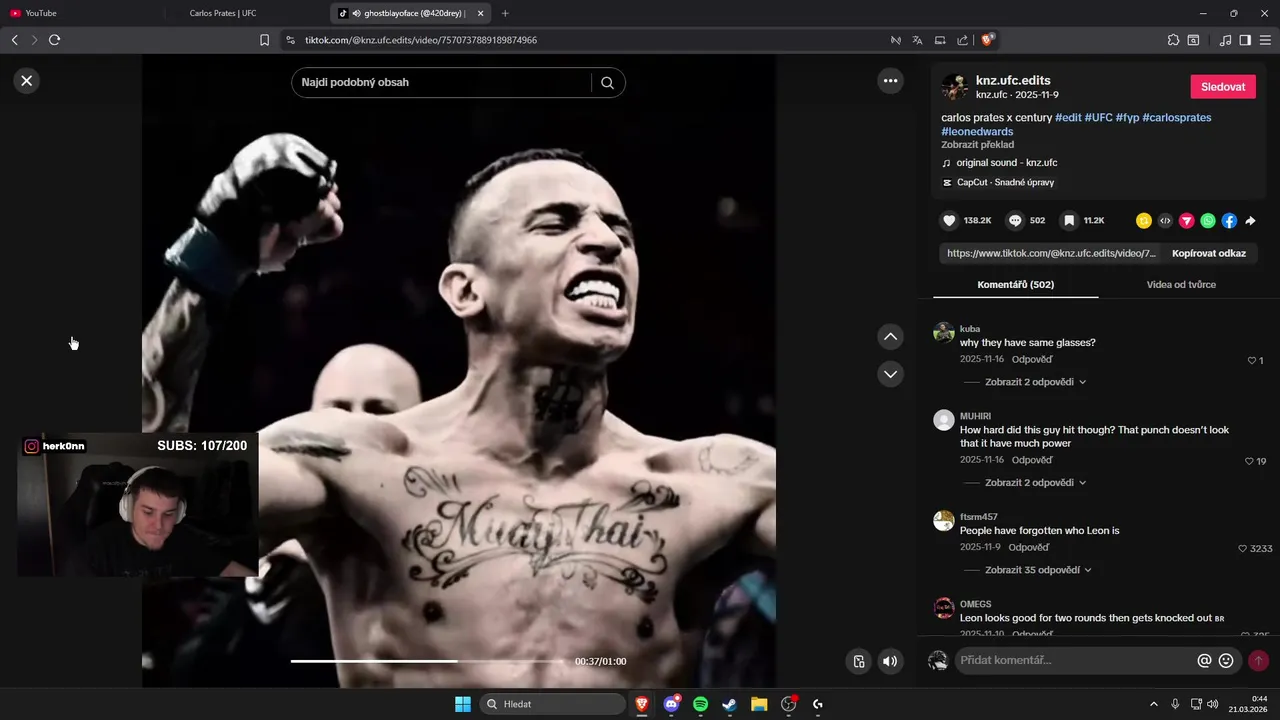Viewport: 1280px width, 720px height.
Task: Switch to the Videa od tvůrce tab
Action: (1181, 285)
